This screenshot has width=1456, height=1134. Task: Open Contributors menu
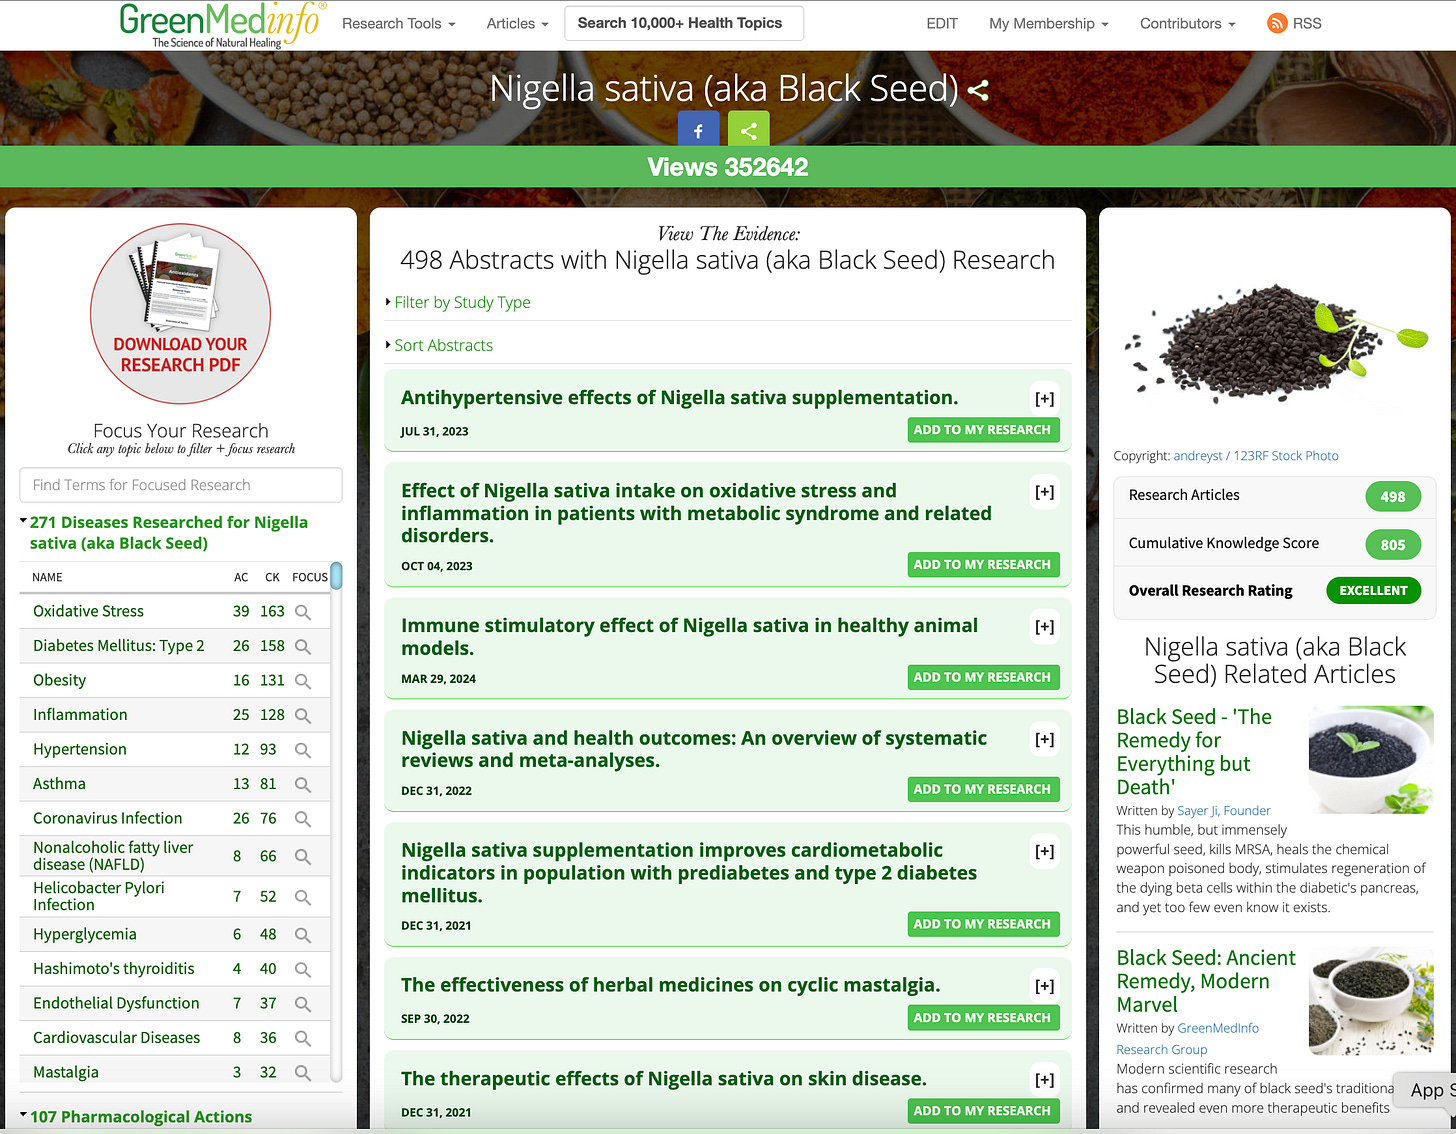point(1187,23)
